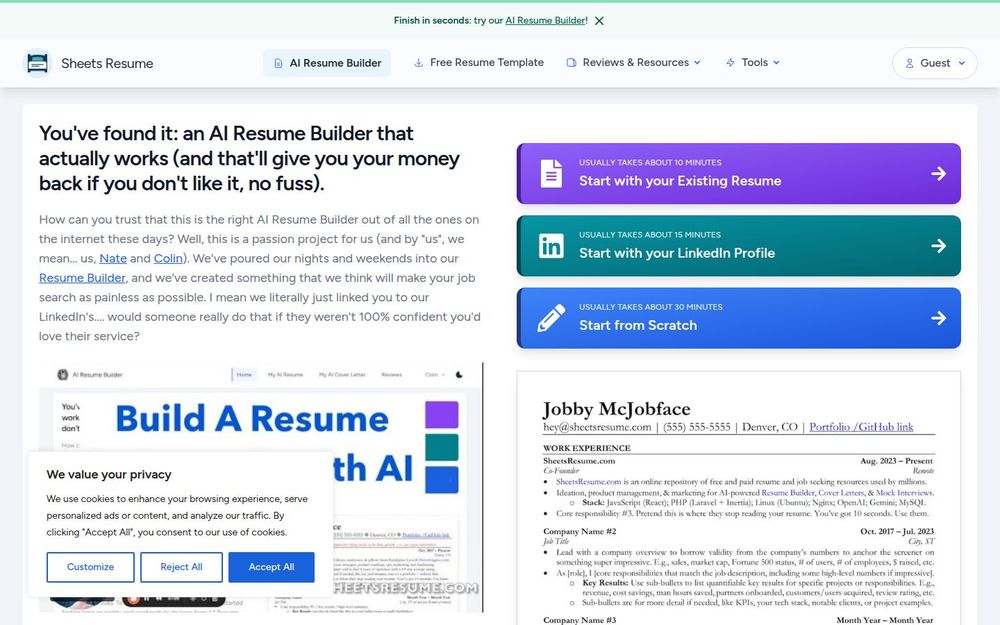Click the LinkedIn logo icon
The height and width of the screenshot is (625, 1000).
pos(551,246)
